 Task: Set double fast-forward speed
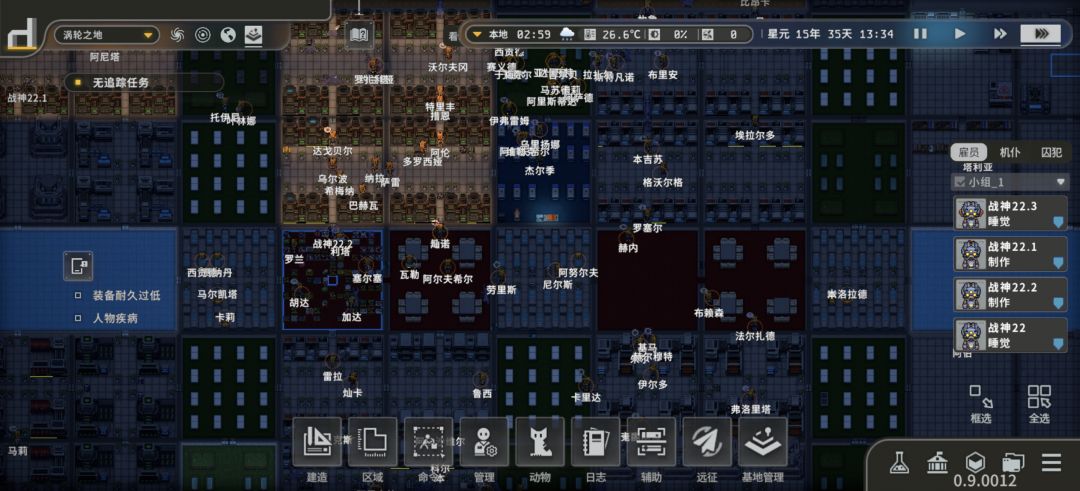tap(1000, 34)
